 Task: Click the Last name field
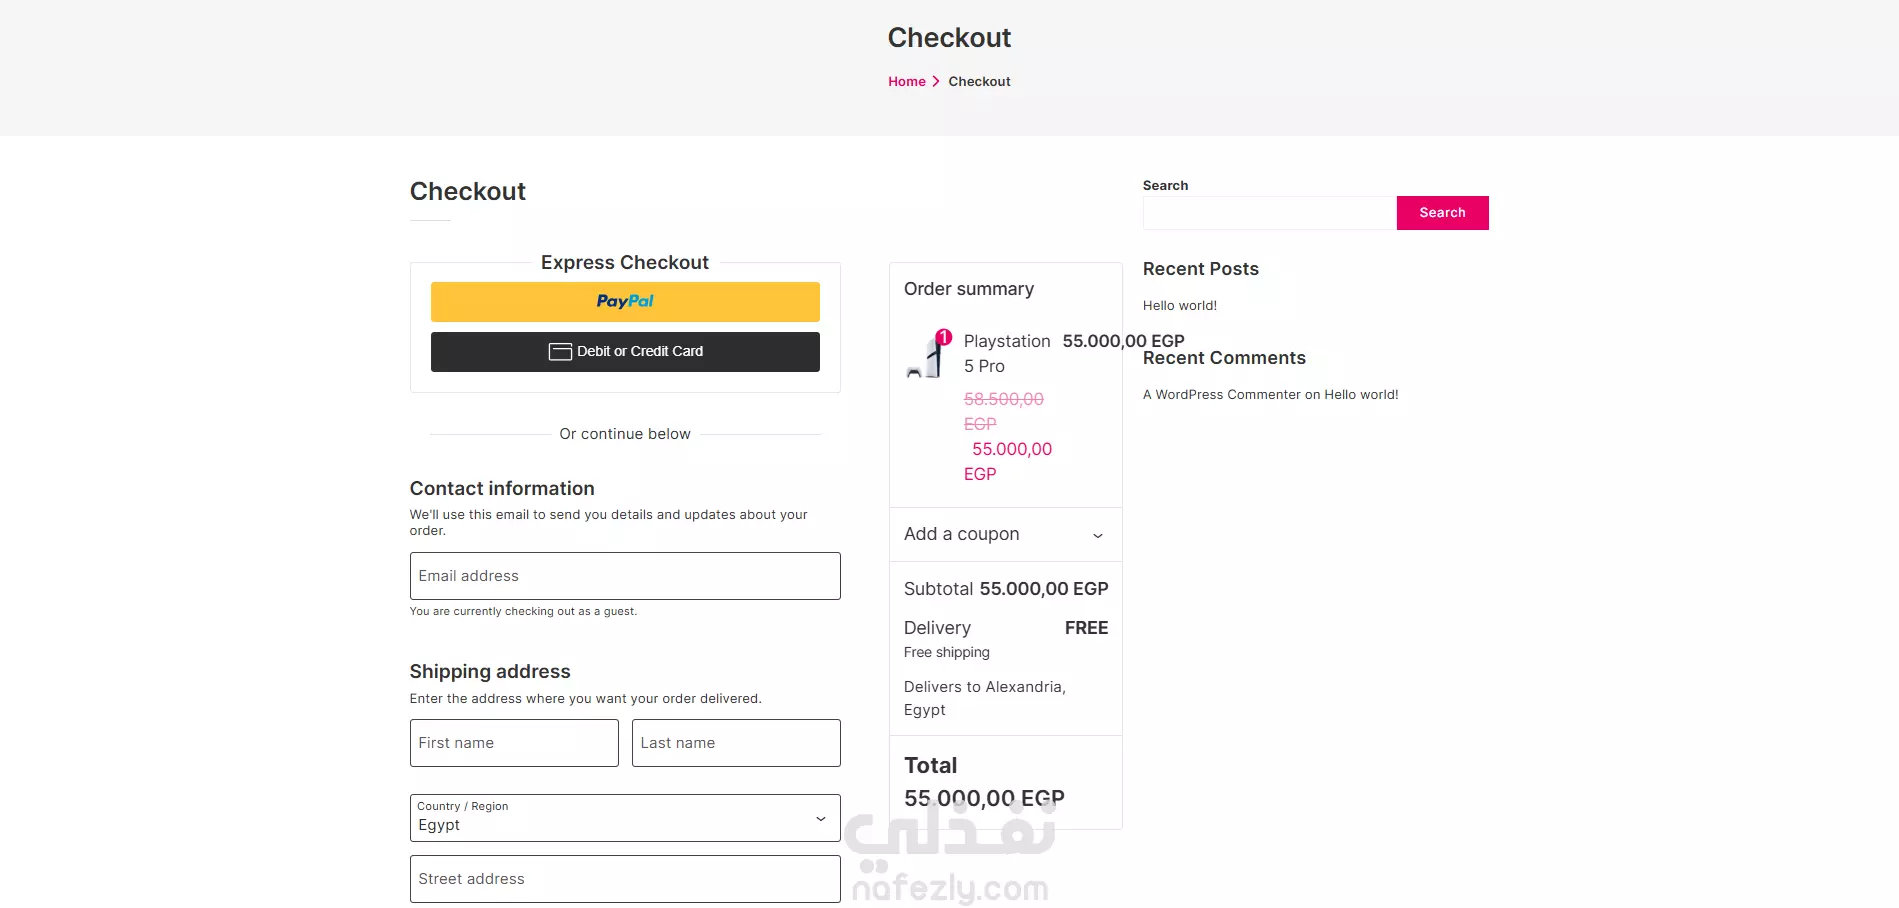pos(736,743)
